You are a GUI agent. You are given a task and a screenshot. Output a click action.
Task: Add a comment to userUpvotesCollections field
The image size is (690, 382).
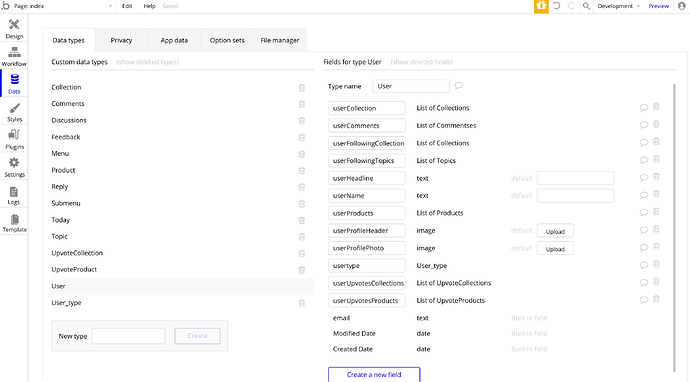[644, 283]
